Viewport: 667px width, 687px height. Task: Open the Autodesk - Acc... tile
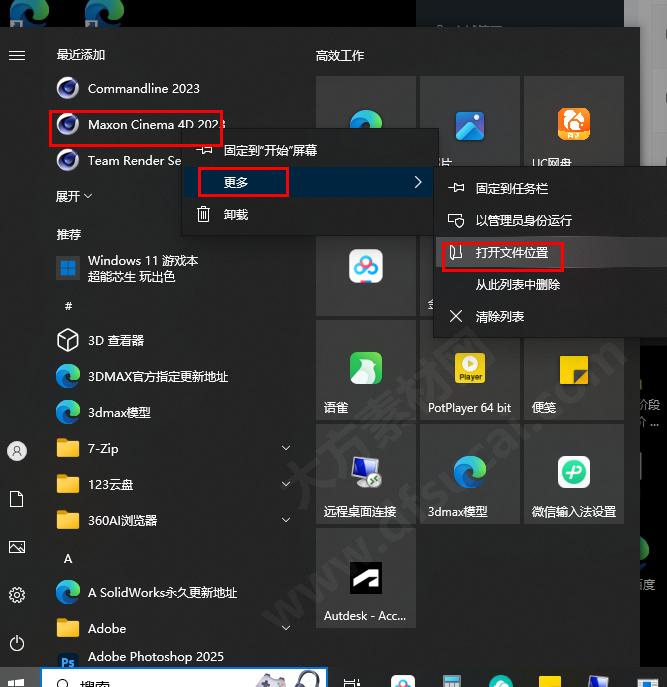pos(365,578)
